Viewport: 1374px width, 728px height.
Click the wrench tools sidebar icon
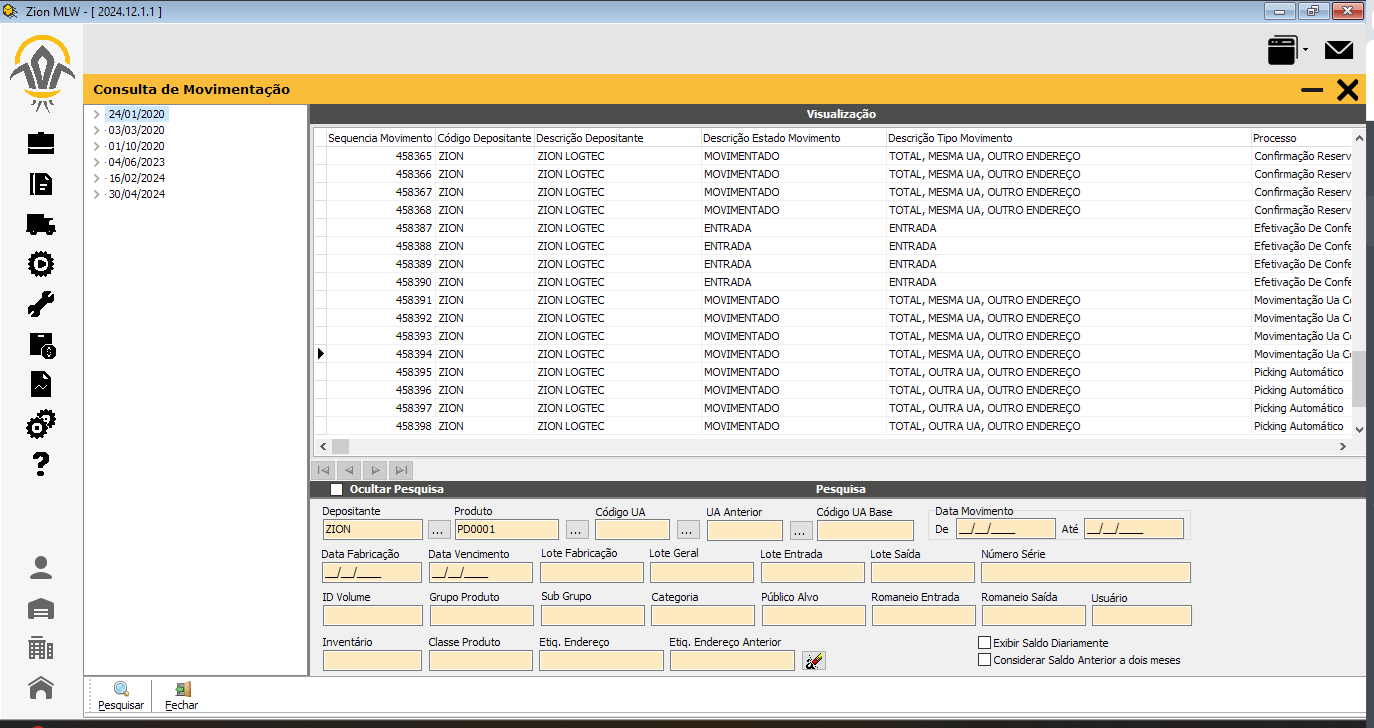tap(41, 304)
